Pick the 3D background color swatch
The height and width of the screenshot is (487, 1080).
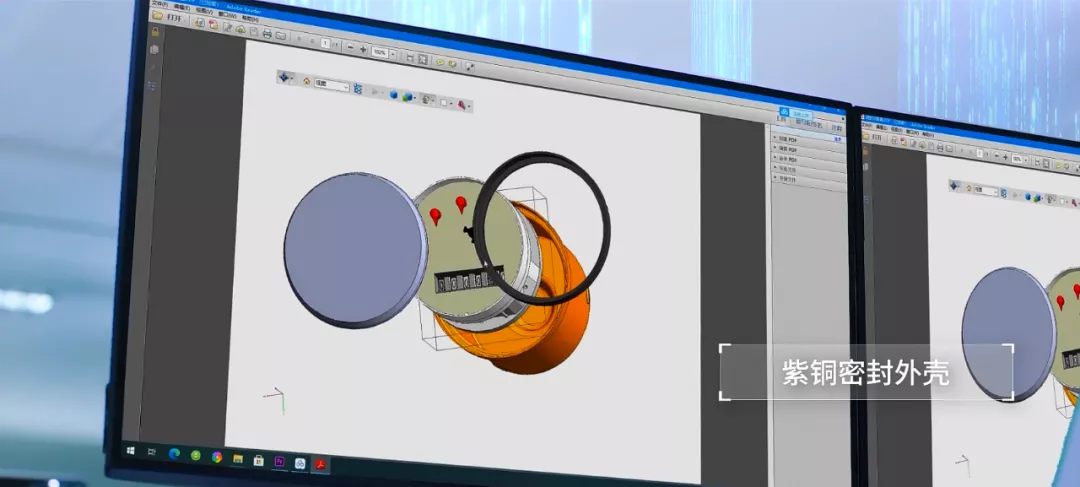pyautogui.click(x=445, y=102)
